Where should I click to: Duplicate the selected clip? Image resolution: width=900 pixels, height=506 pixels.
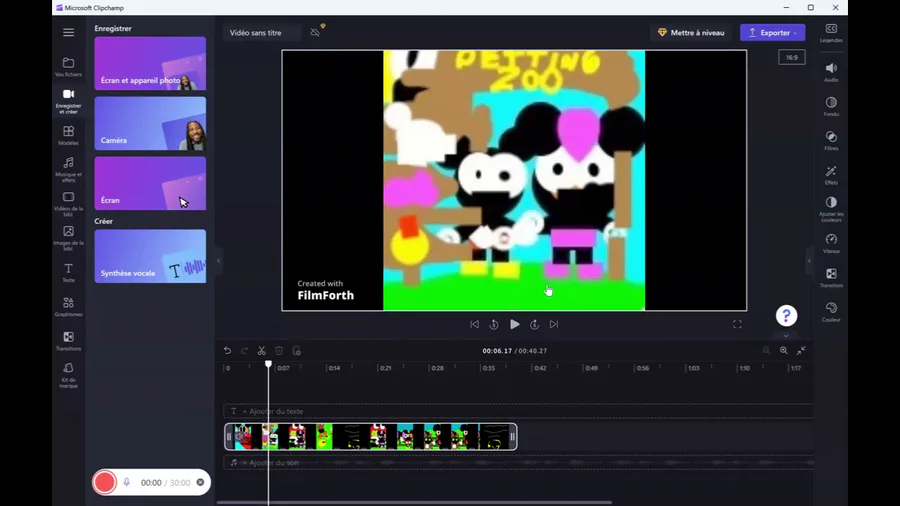(x=296, y=351)
